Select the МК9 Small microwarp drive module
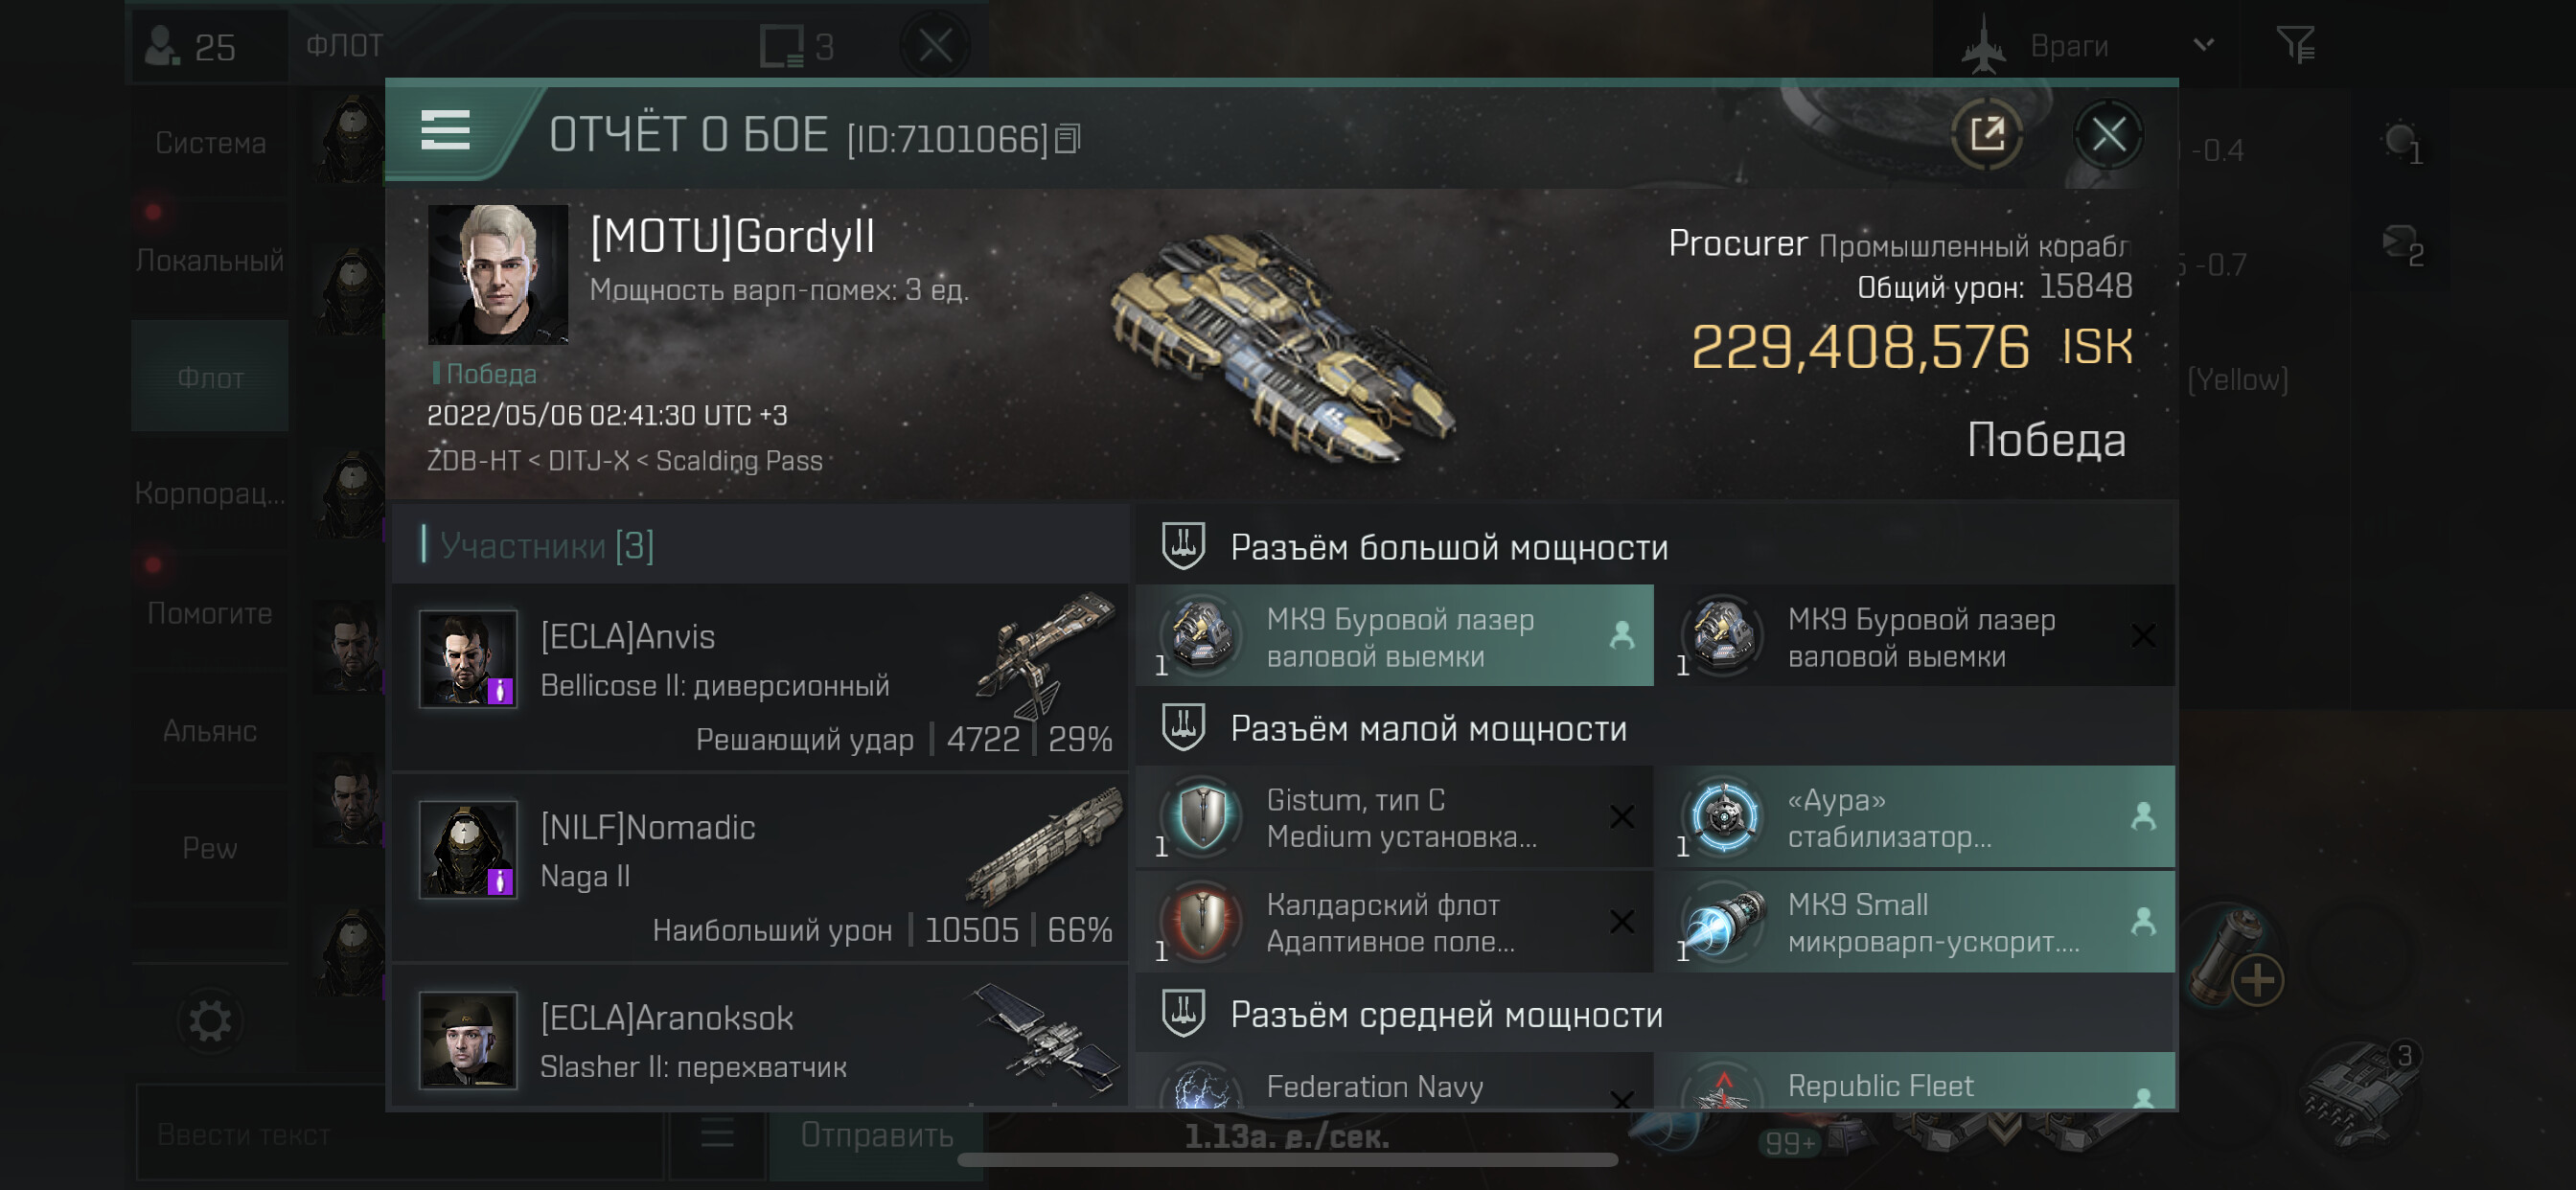This screenshot has width=2576, height=1190. point(1915,922)
